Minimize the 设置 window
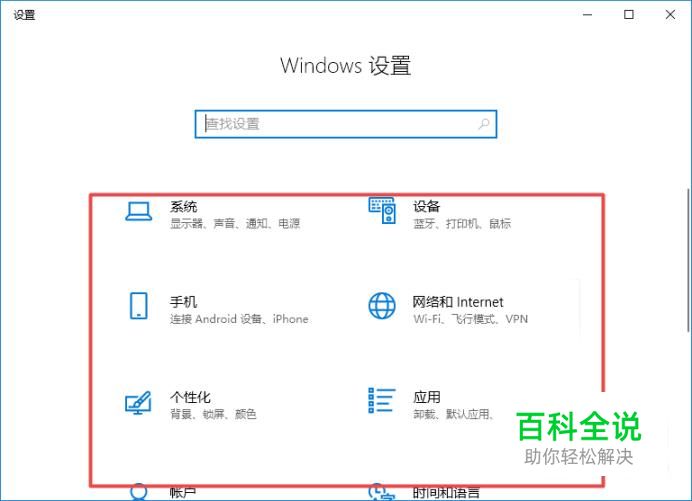 (587, 15)
